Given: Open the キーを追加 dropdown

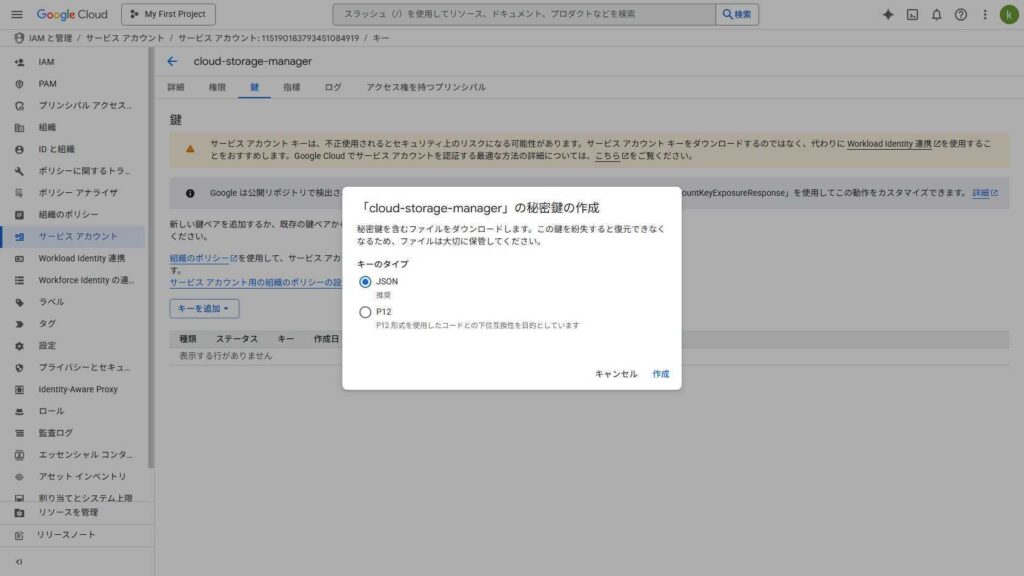Looking at the screenshot, I should coord(204,308).
